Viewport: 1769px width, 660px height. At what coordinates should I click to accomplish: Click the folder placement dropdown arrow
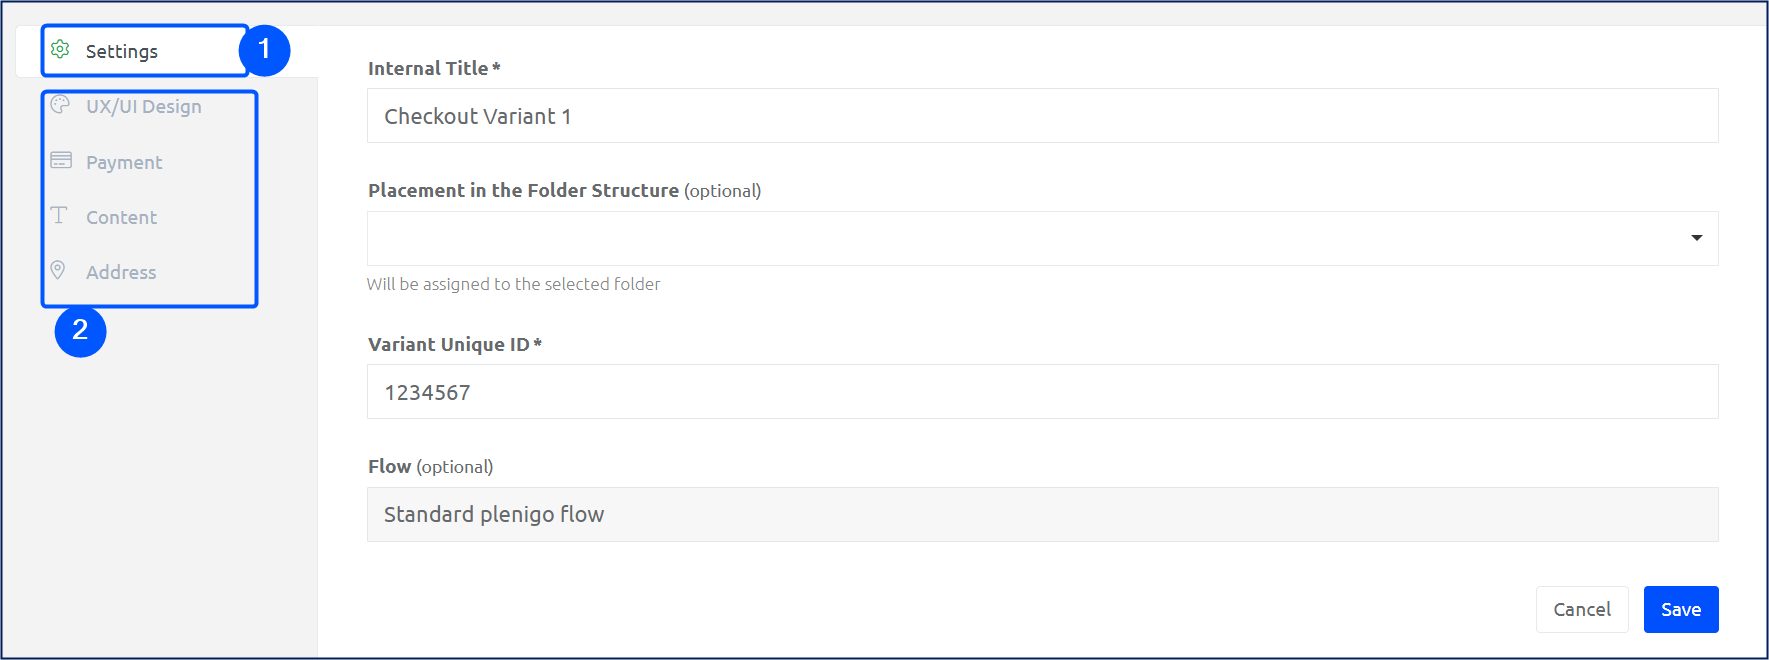coord(1696,238)
